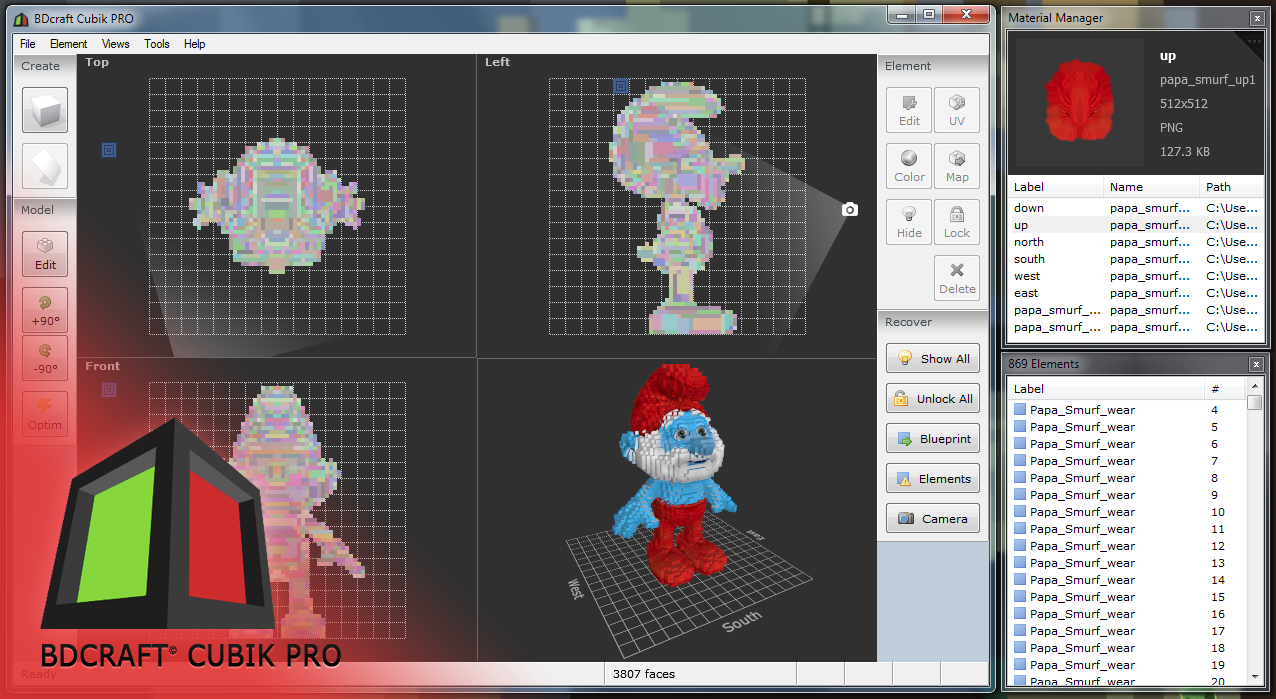This screenshot has width=1276, height=699.
Task: Click the Camera recover button
Action: (933, 518)
